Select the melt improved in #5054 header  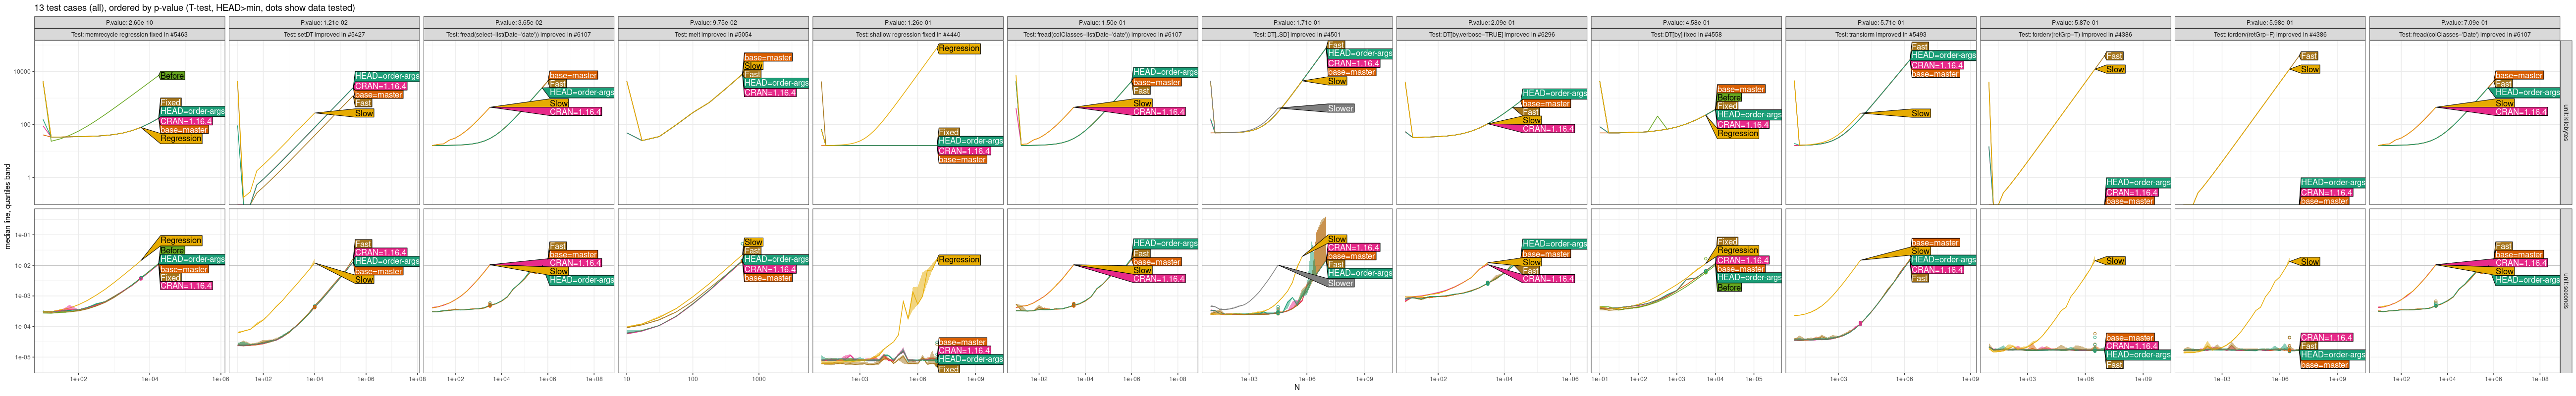coord(713,35)
